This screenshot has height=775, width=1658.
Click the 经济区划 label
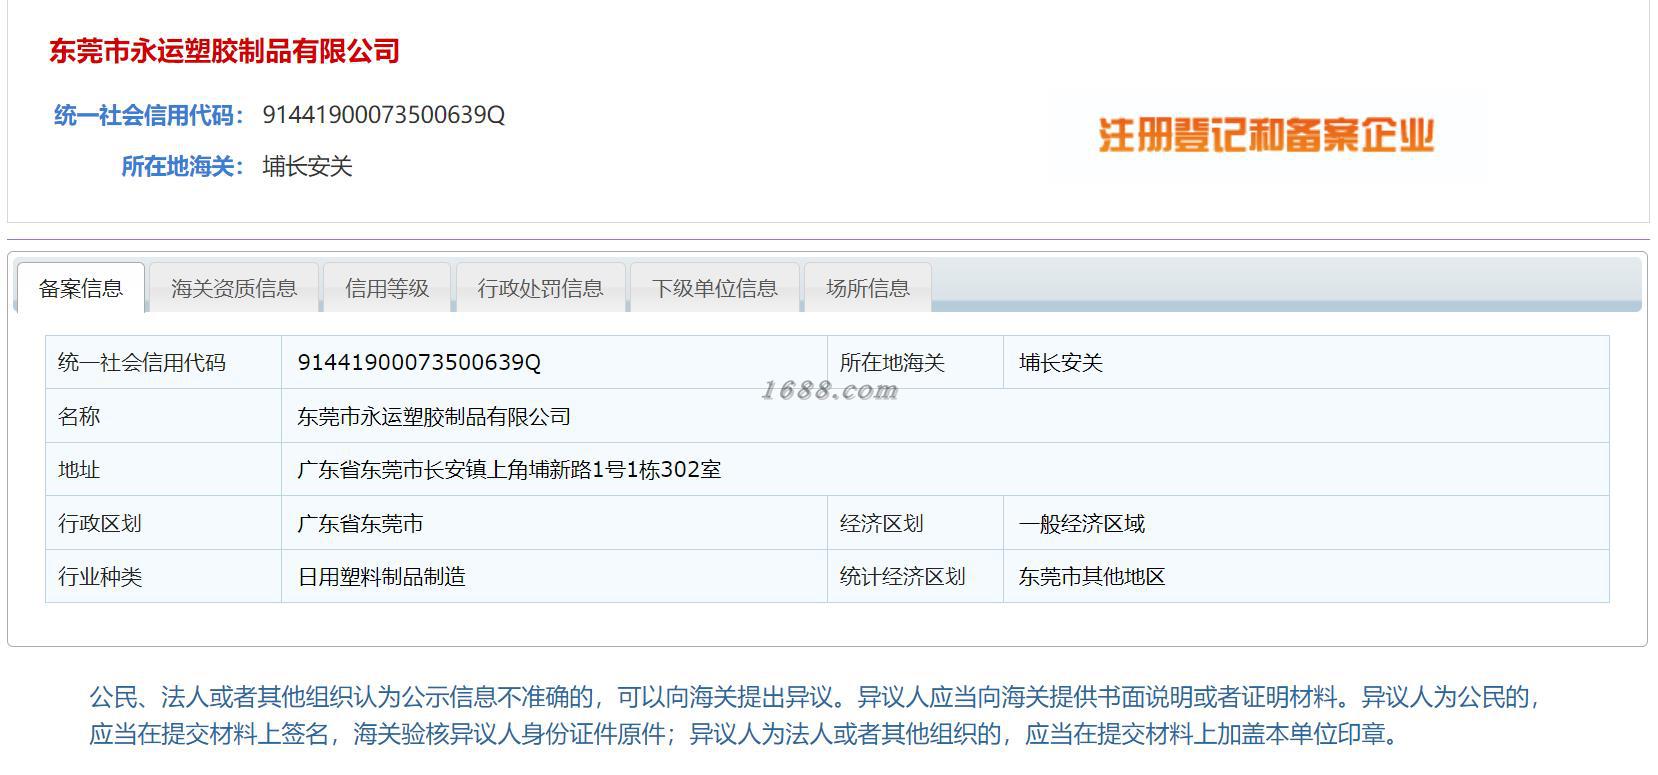pyautogui.click(x=882, y=523)
